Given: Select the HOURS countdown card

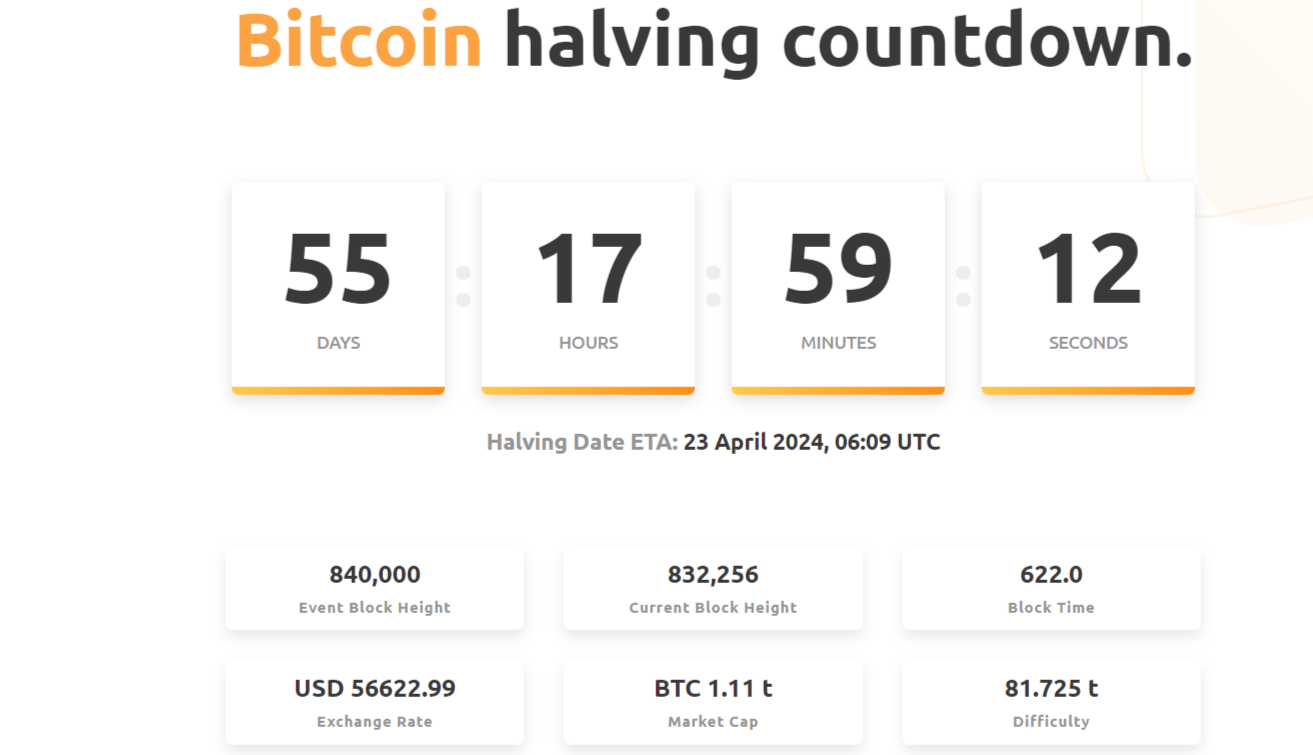Looking at the screenshot, I should (588, 285).
